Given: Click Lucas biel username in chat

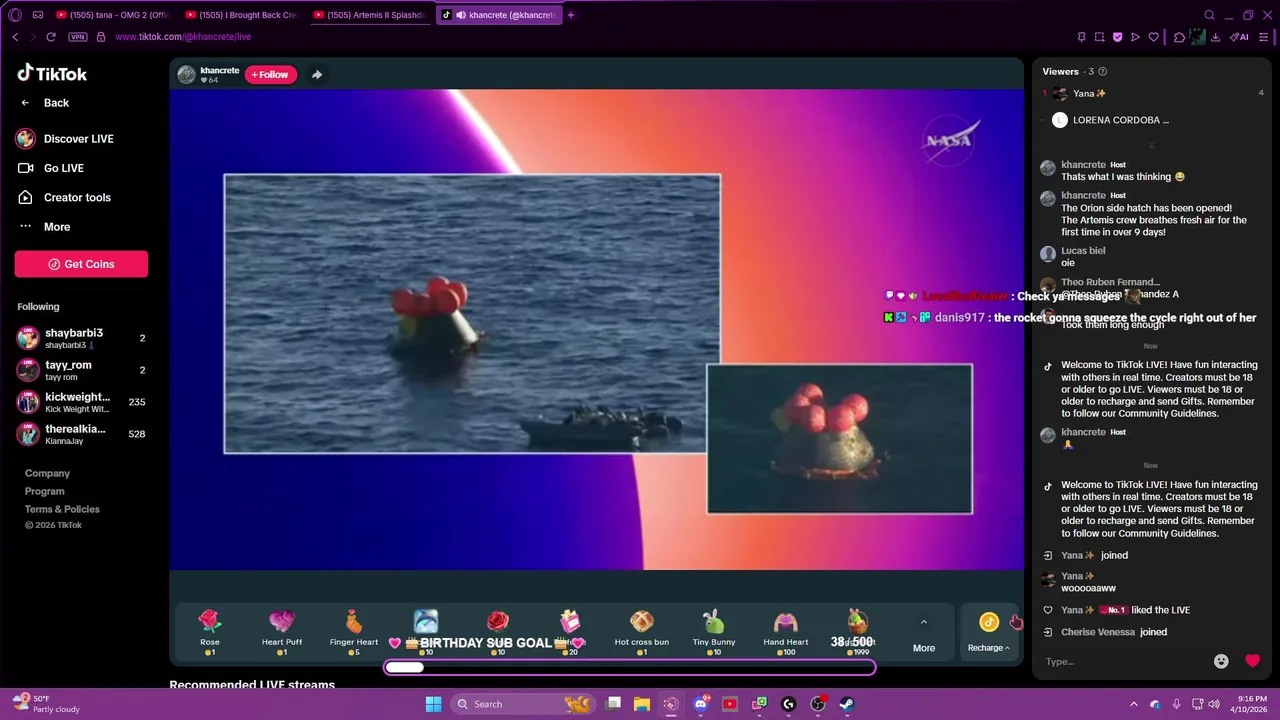Looking at the screenshot, I should click(x=1083, y=251).
